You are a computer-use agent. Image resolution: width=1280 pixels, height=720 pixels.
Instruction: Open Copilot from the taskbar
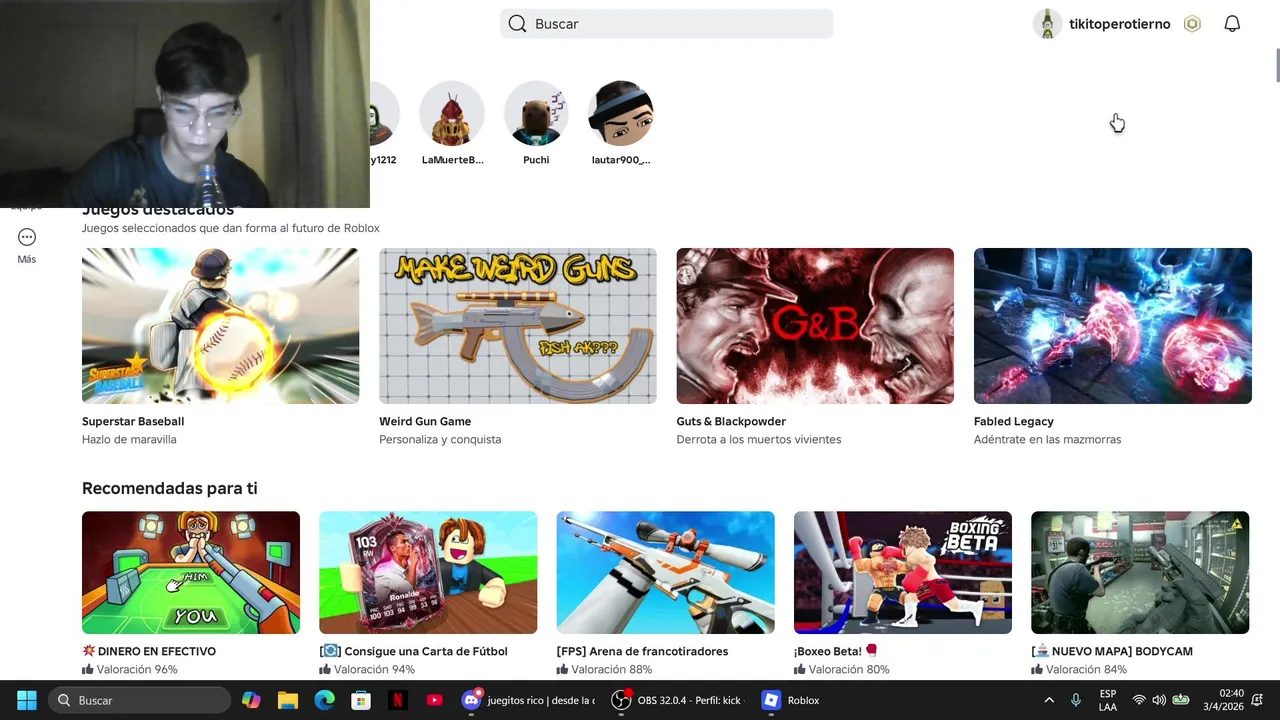tap(251, 700)
